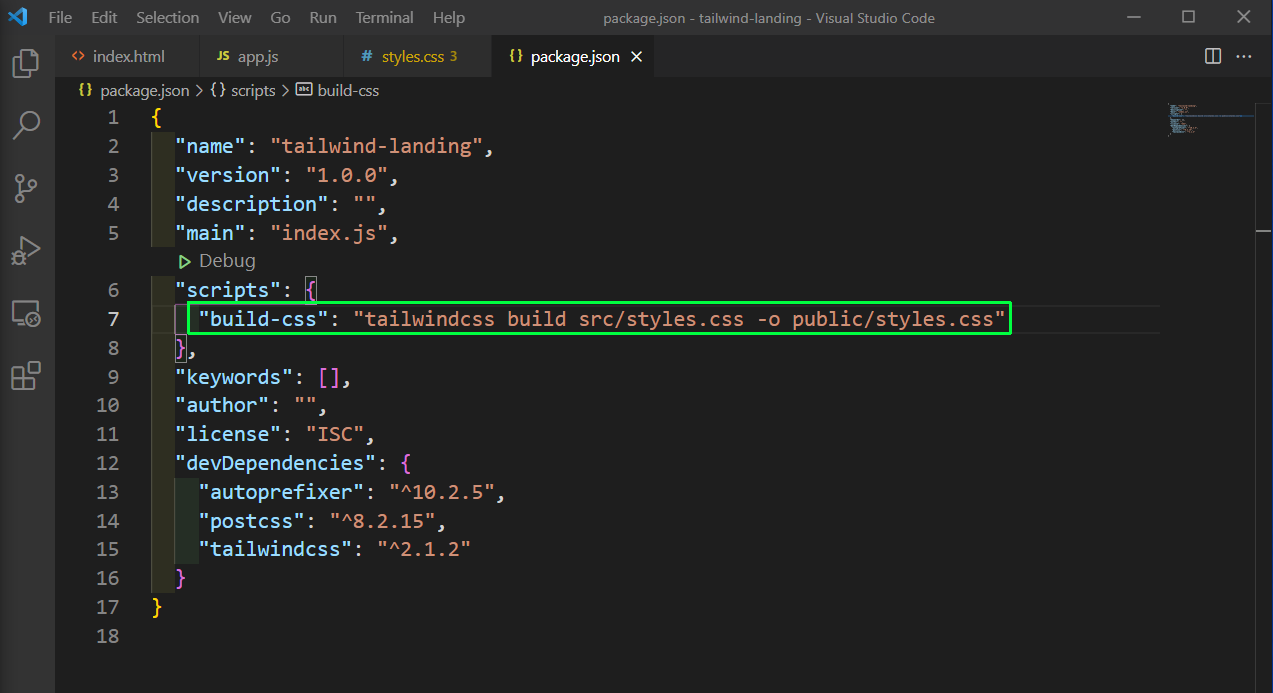The width and height of the screenshot is (1273, 693).
Task: Click the "^8.2.15" version value
Action: [x=382, y=521]
